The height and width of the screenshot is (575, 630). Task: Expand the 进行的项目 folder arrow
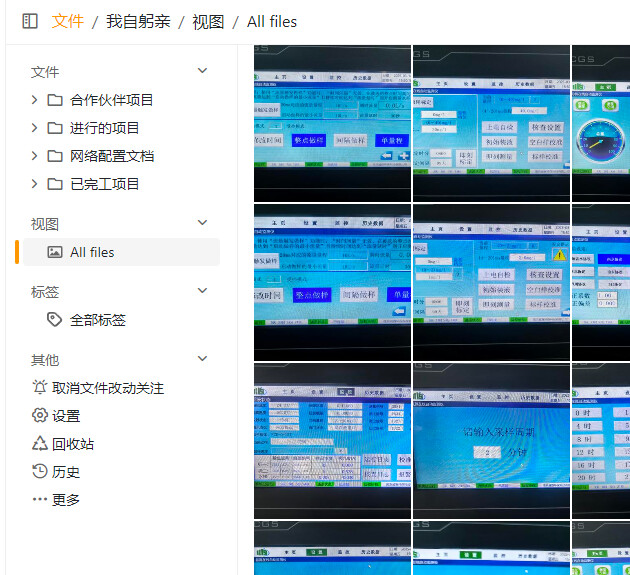pyautogui.click(x=35, y=128)
